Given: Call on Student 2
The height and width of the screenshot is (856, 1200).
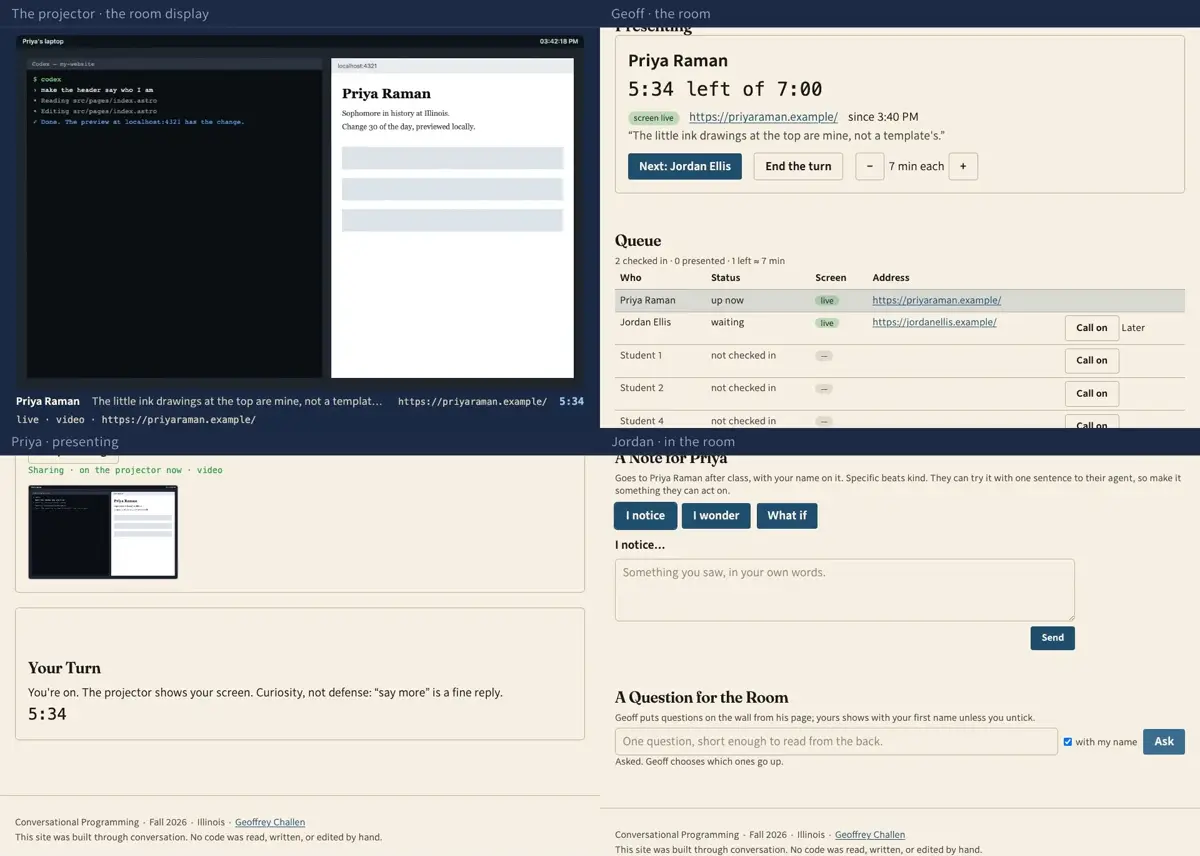Looking at the screenshot, I should pyautogui.click(x=1091, y=393).
